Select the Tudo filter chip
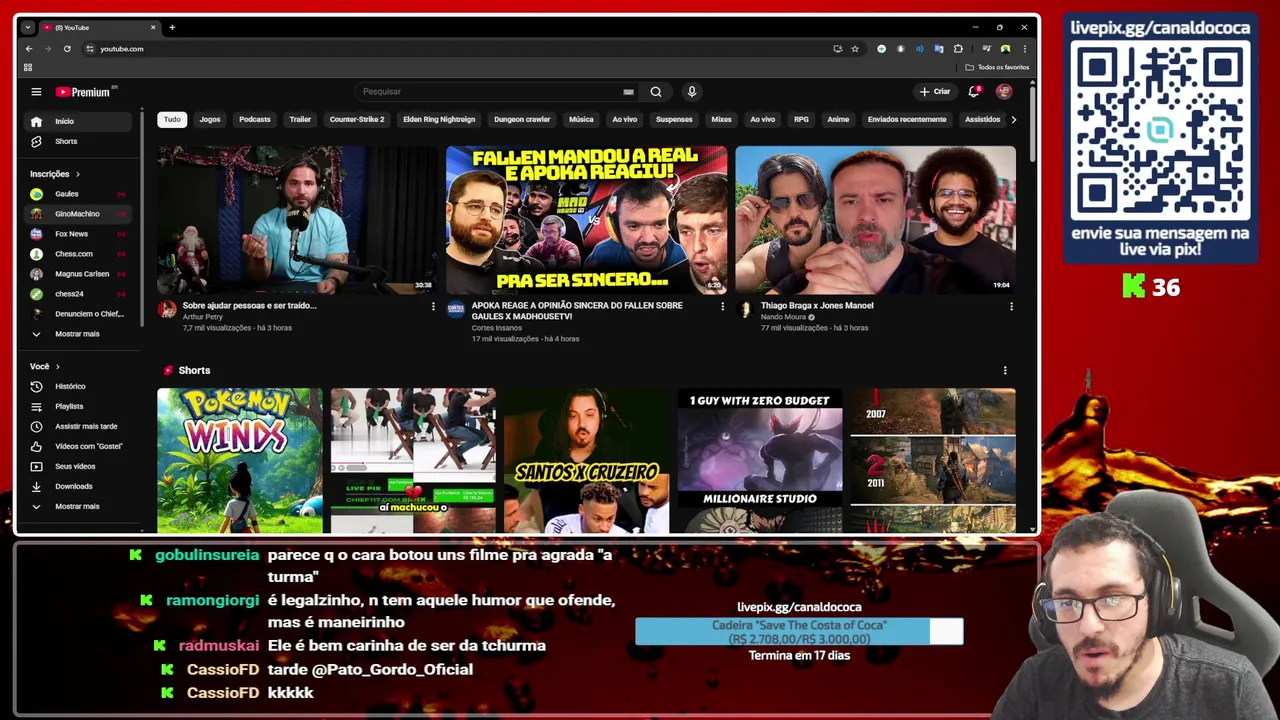 point(172,119)
